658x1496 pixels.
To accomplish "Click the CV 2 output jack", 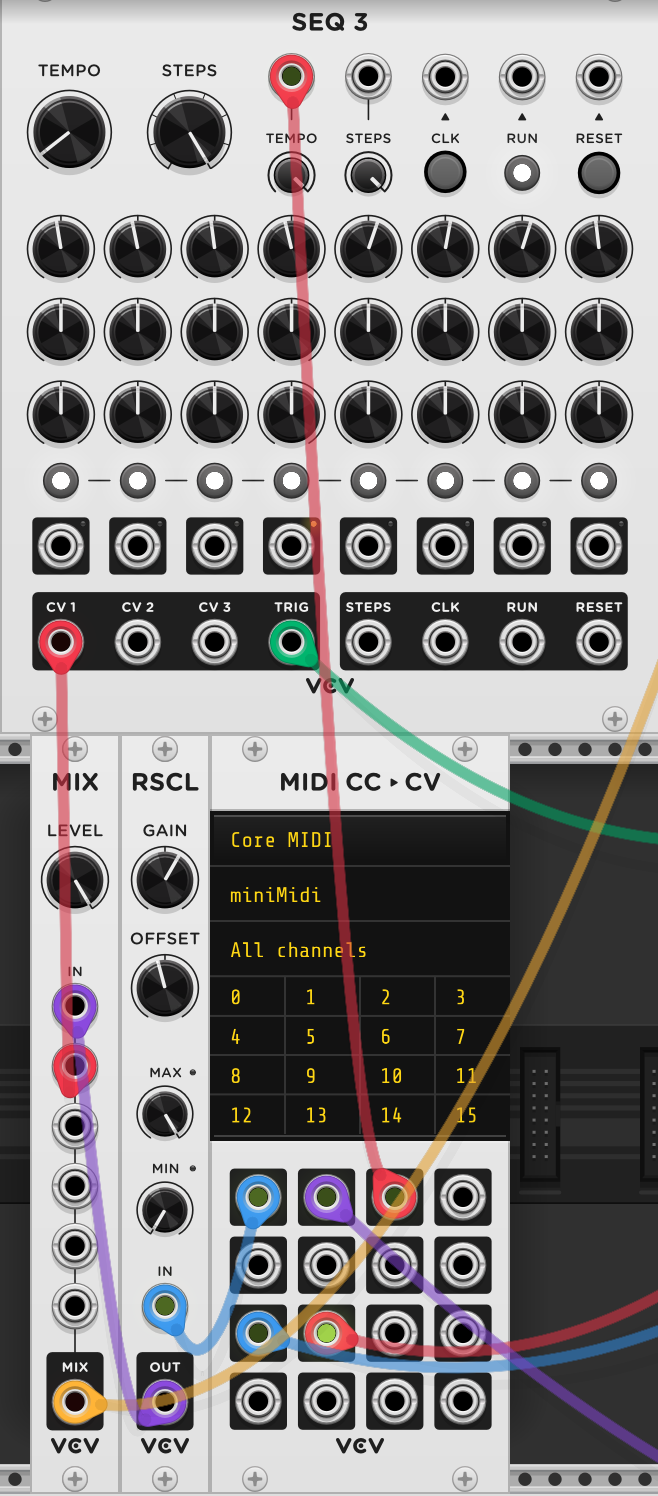I will [x=137, y=641].
